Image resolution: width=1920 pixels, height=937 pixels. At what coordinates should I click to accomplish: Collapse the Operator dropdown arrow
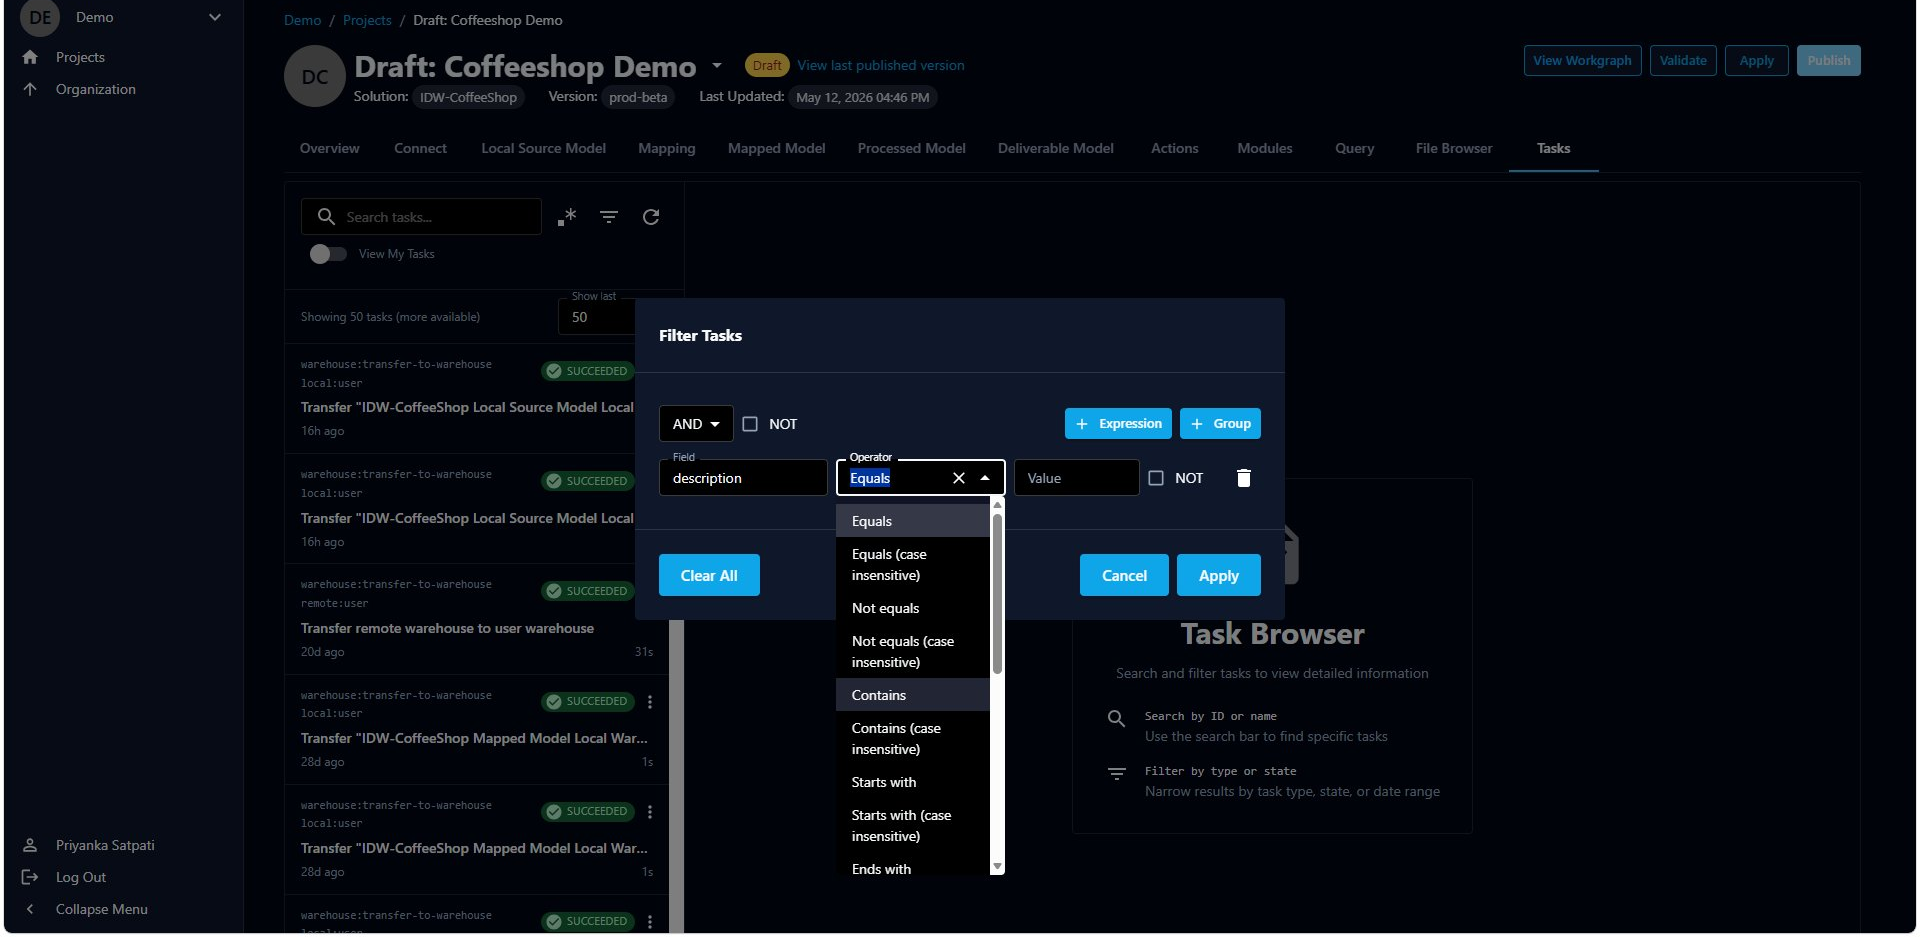985,478
